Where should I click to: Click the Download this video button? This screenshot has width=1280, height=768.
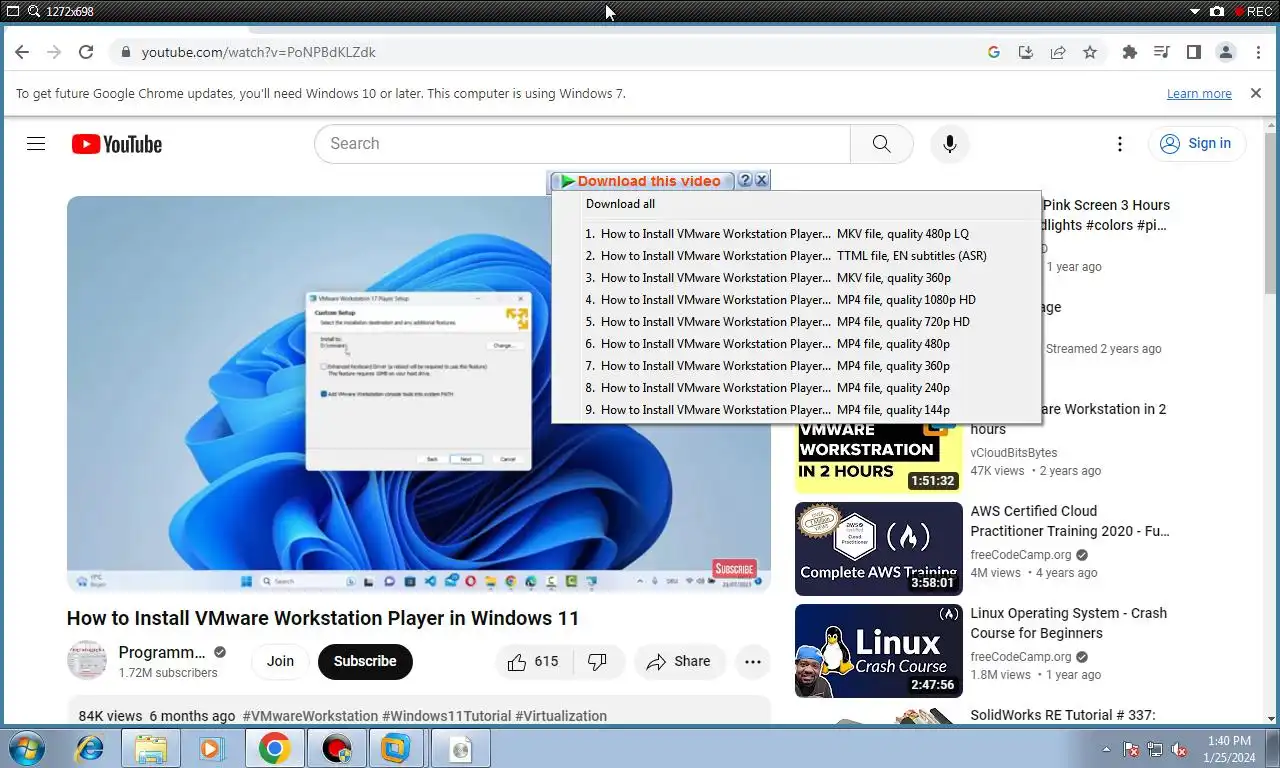click(641, 181)
